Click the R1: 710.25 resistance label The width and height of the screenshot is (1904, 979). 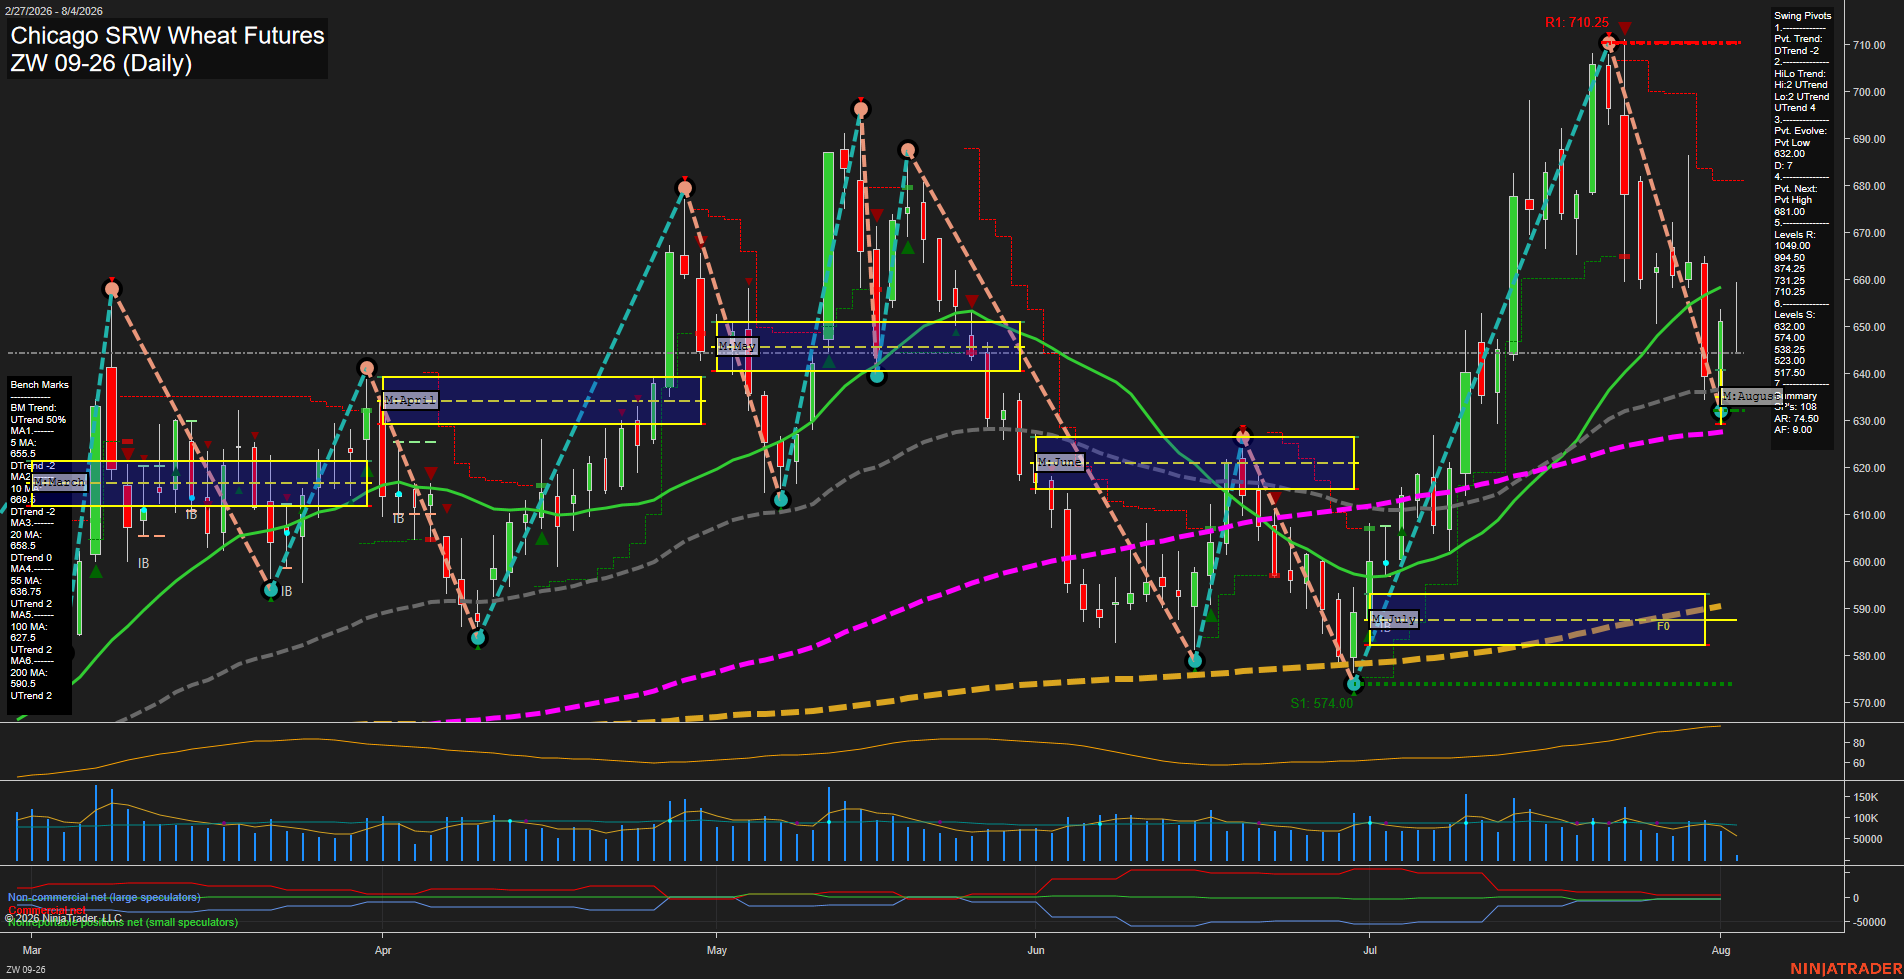coord(1577,23)
